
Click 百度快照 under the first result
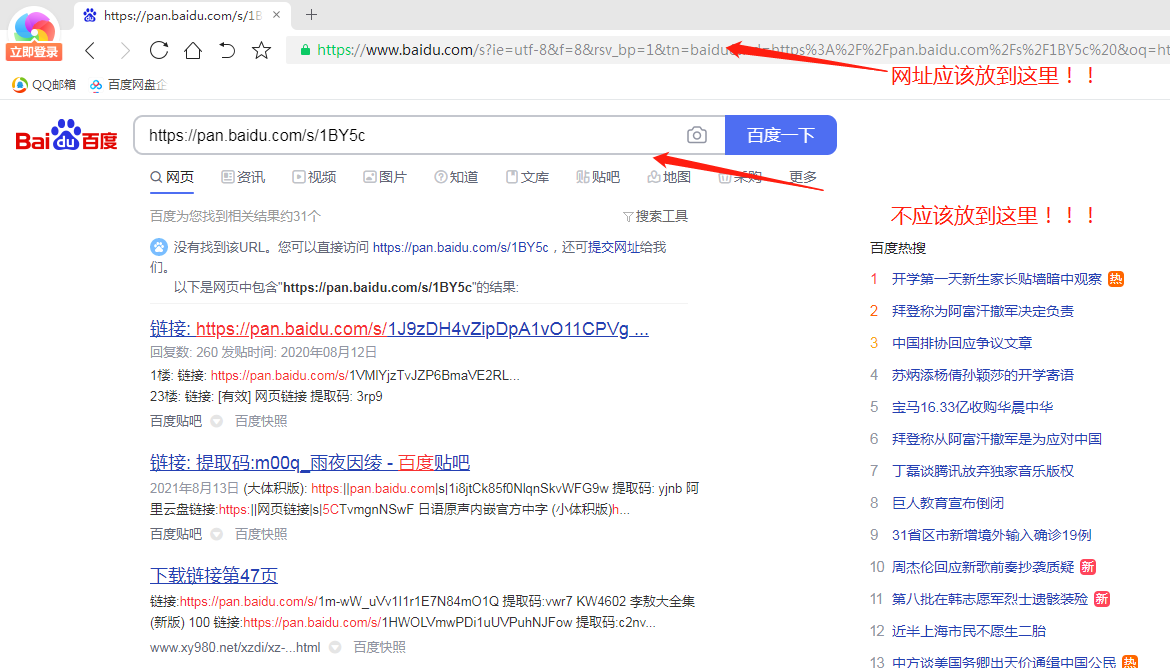point(260,421)
